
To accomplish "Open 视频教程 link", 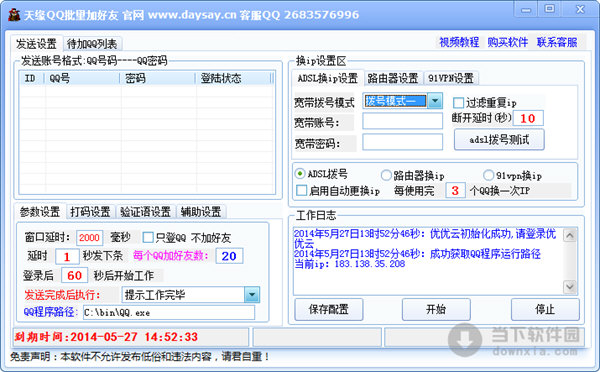I will coord(459,42).
